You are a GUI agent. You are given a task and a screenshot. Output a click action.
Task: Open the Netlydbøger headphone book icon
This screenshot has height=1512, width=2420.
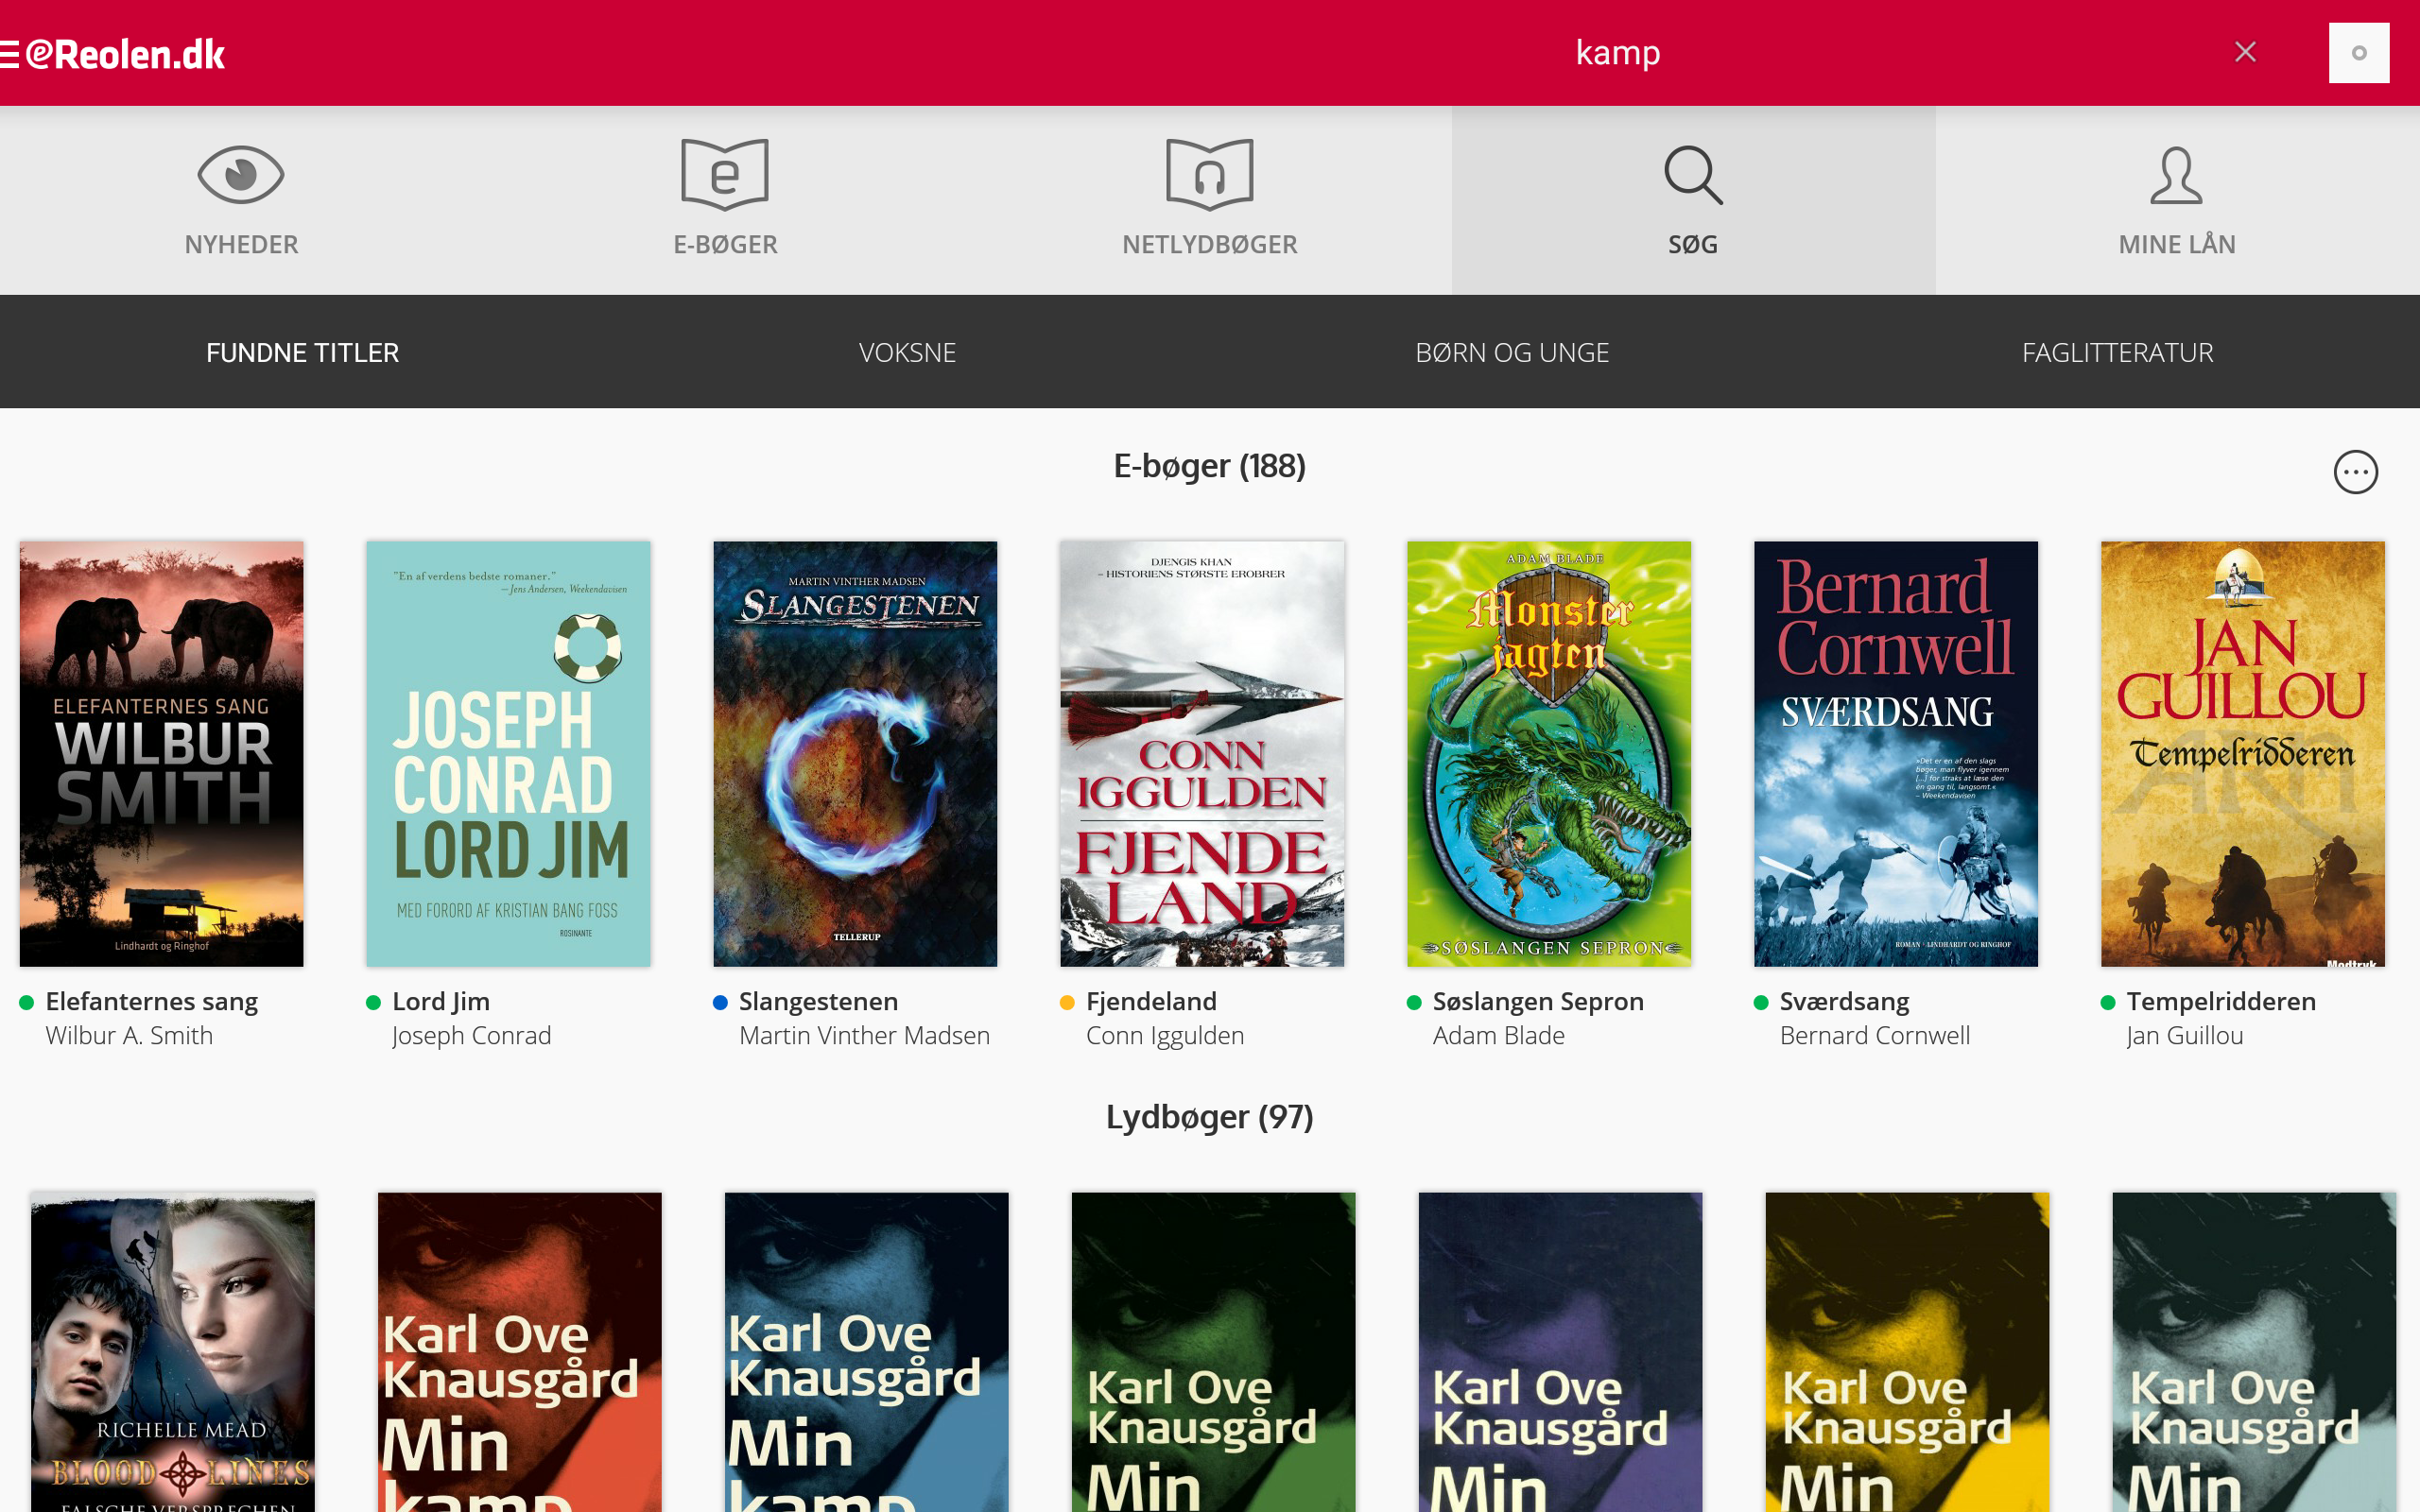coord(1209,176)
